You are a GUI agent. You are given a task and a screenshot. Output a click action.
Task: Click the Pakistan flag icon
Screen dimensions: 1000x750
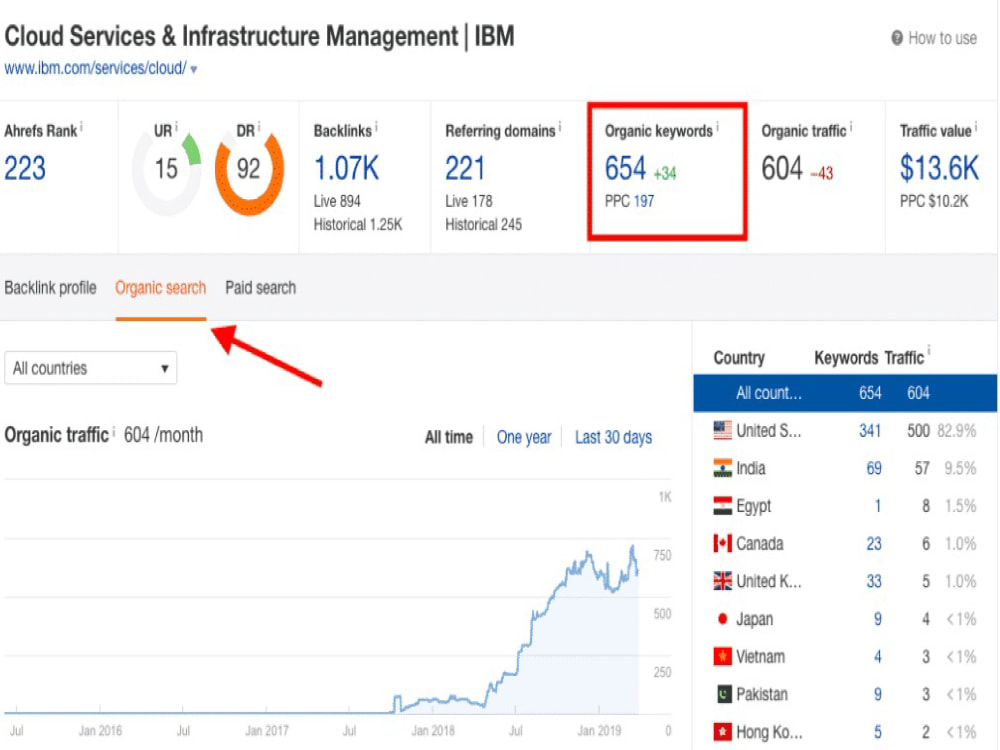tap(723, 694)
